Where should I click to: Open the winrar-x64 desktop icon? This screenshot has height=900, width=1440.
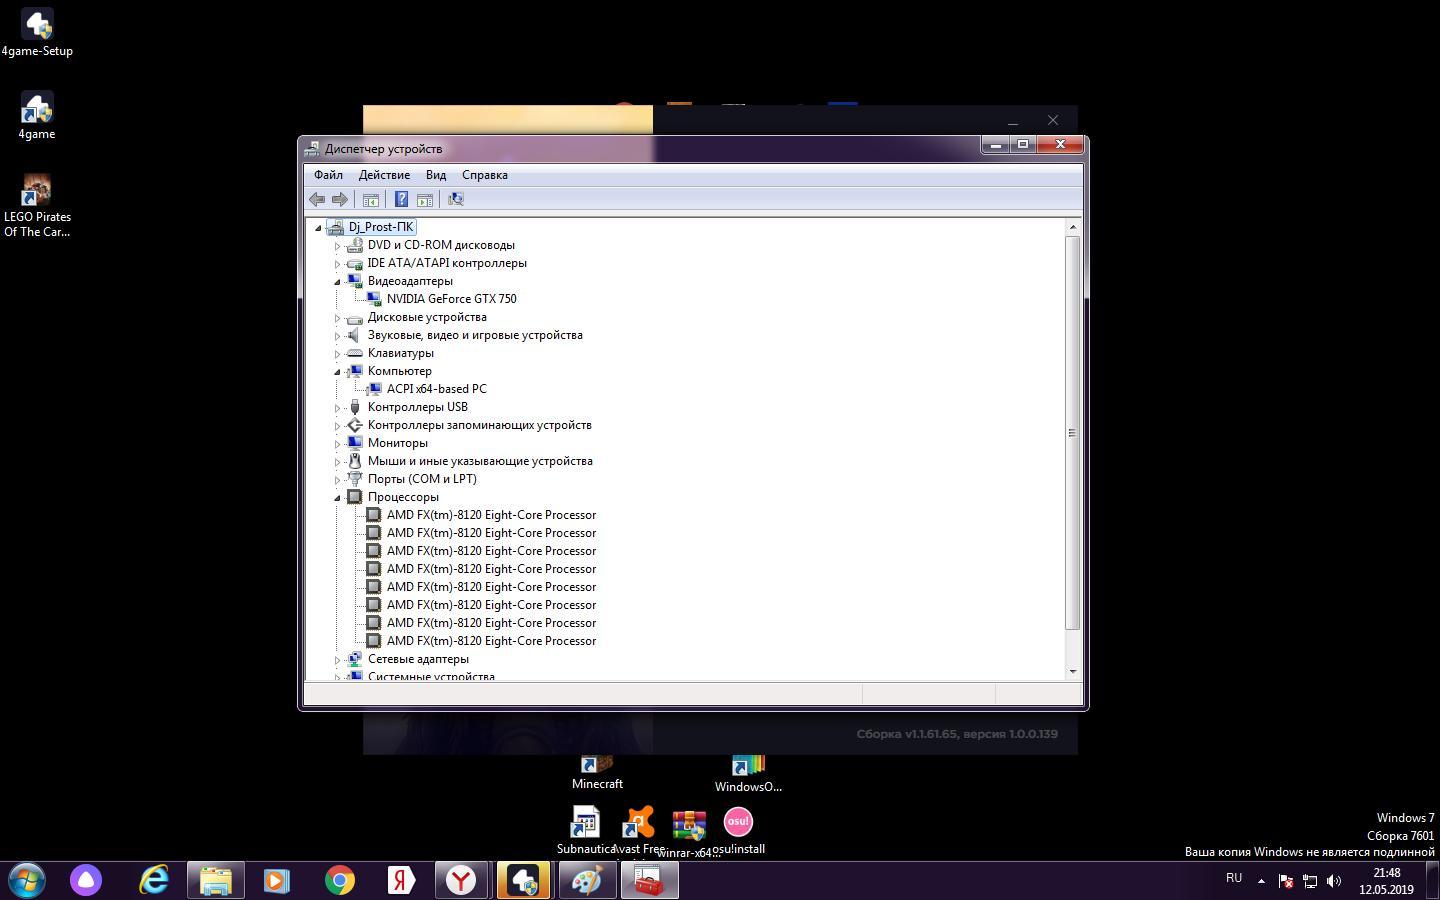689,835
